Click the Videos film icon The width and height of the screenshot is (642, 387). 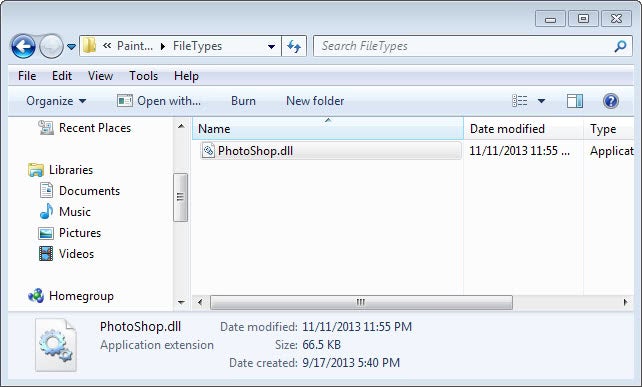click(x=46, y=253)
